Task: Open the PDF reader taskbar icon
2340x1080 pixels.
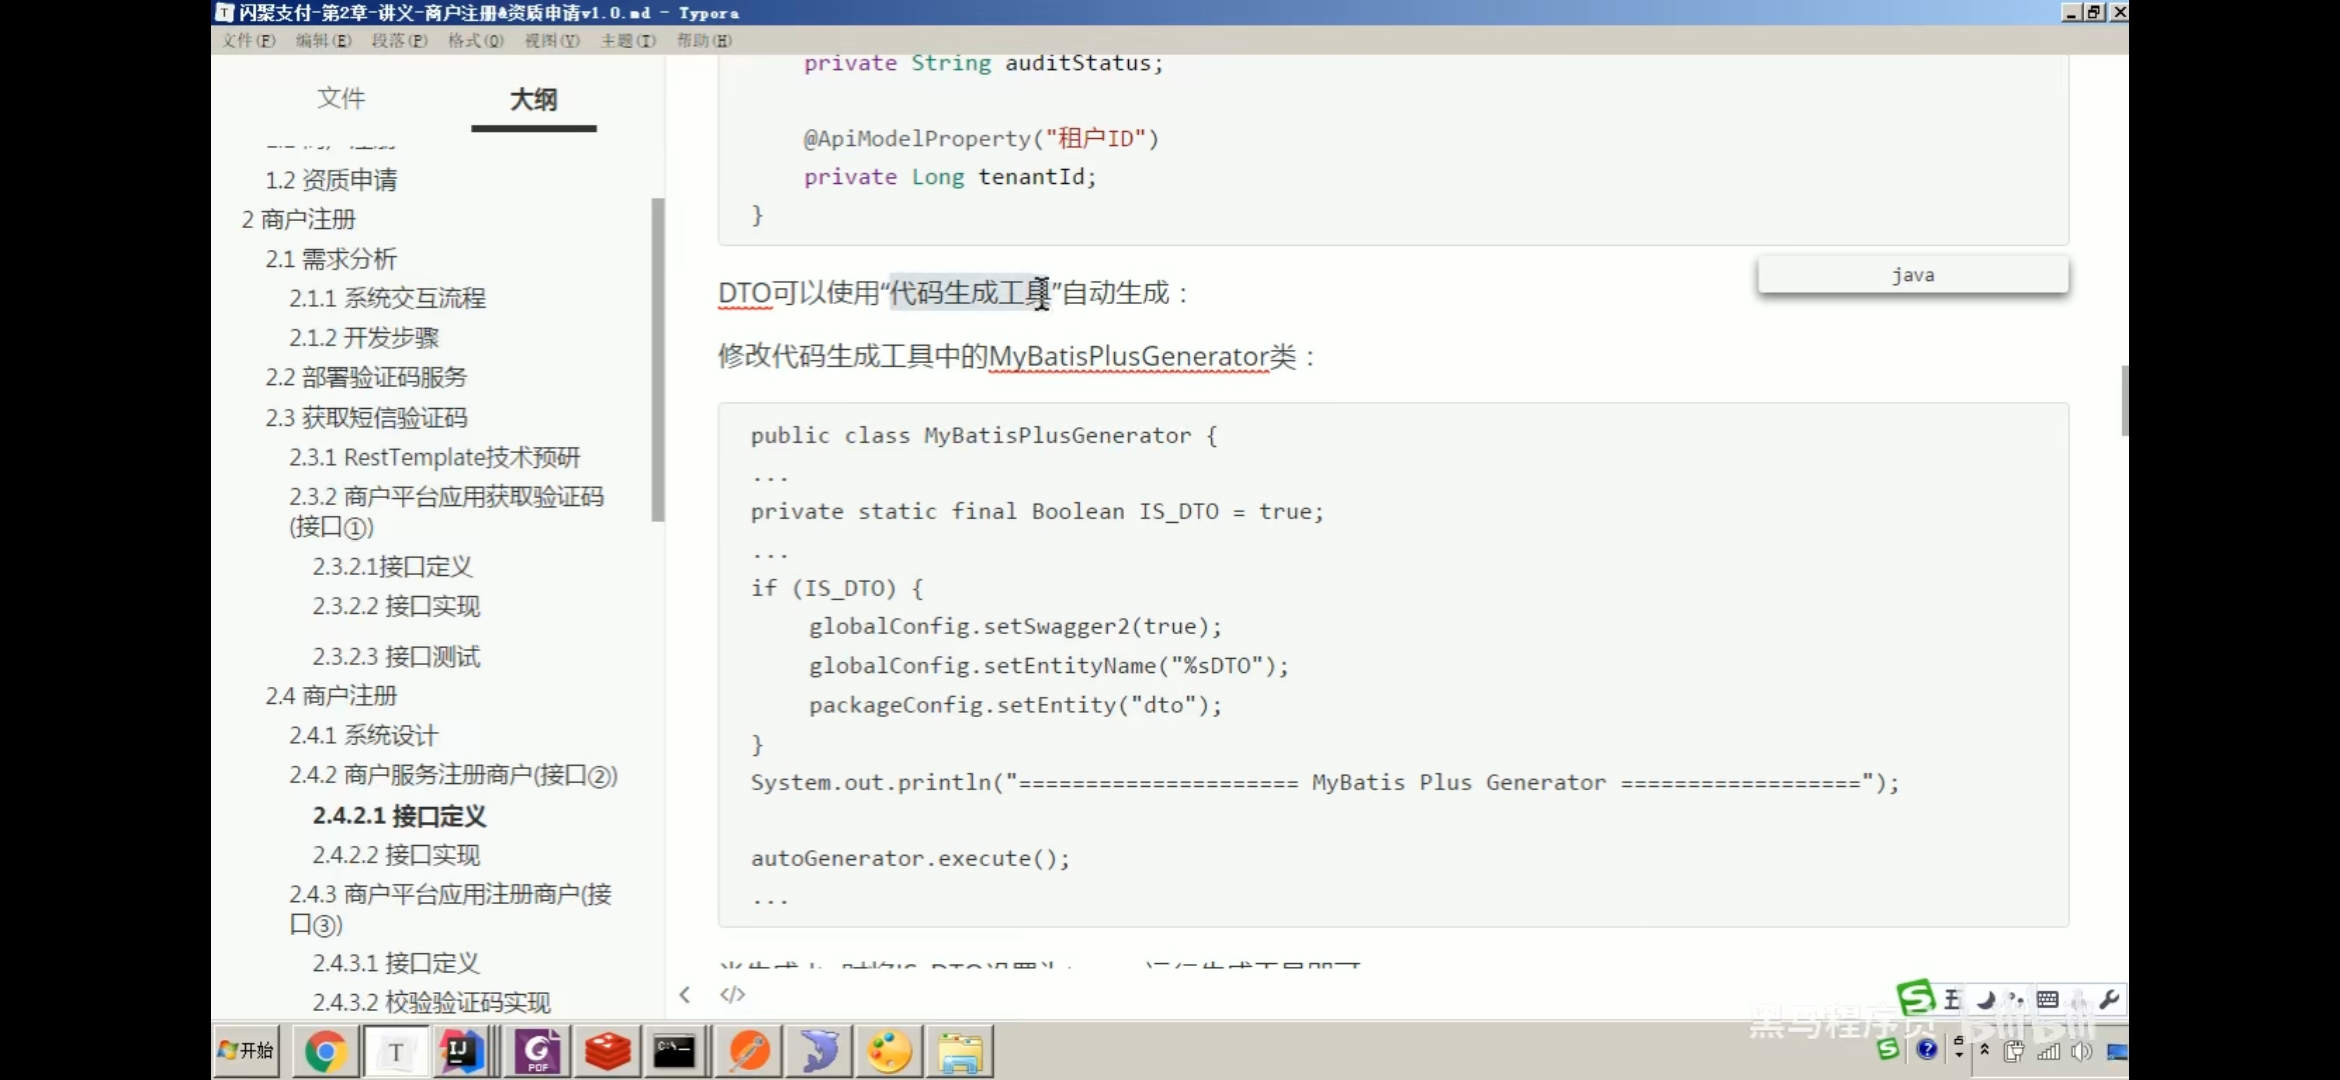Action: (538, 1051)
